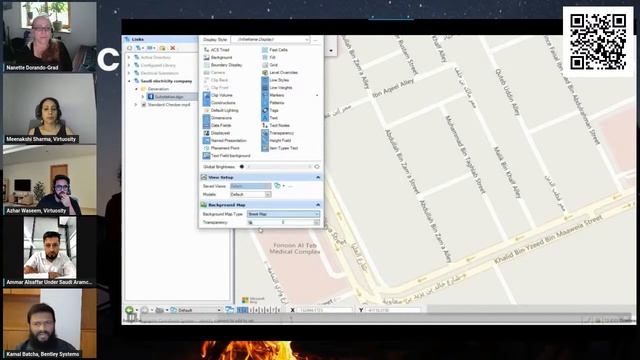
Task: Toggle Background view attribute
Action: (x=218, y=58)
